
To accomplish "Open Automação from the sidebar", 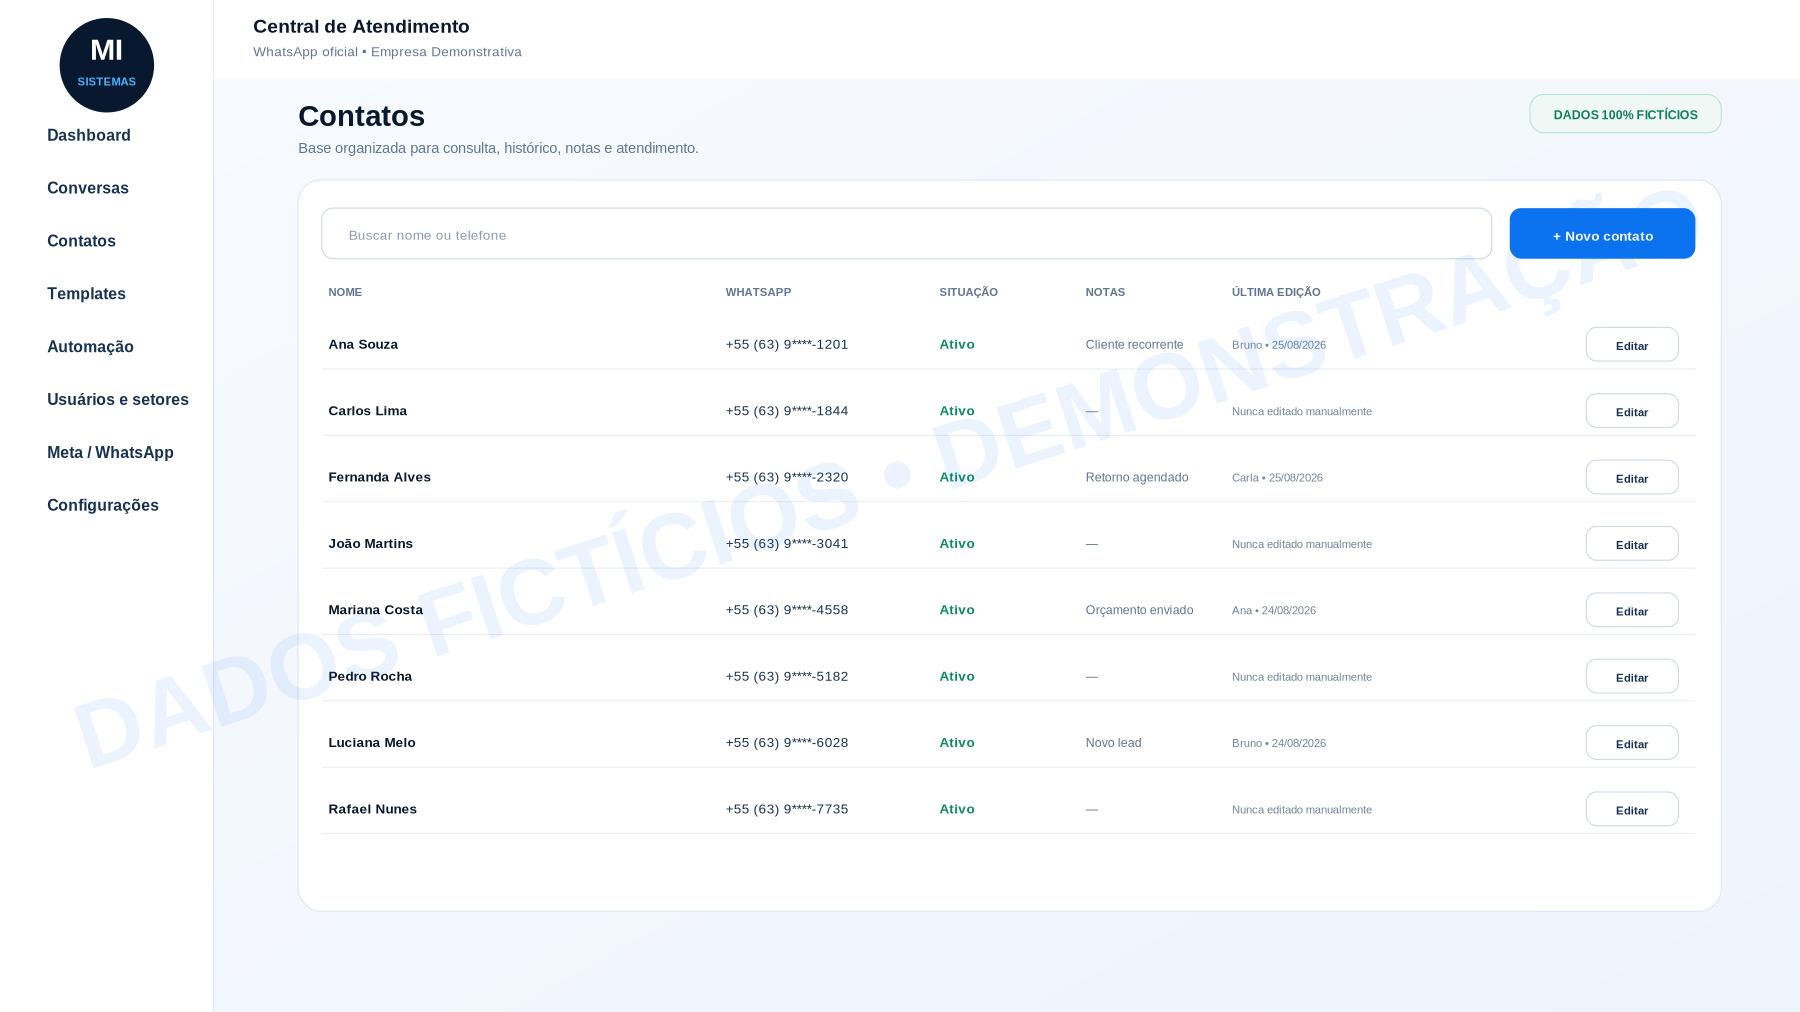I will pyautogui.click(x=90, y=347).
